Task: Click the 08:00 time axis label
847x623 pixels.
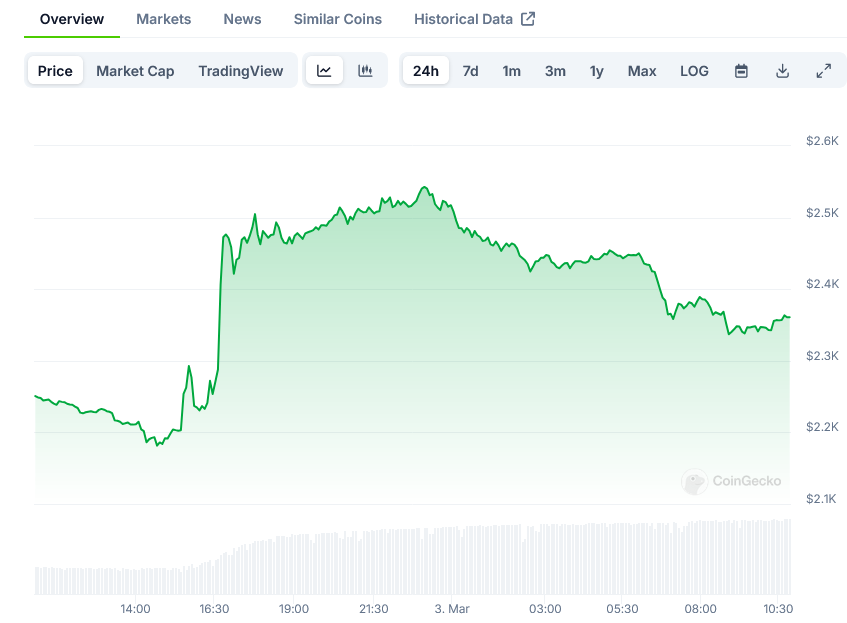Action: coord(701,609)
